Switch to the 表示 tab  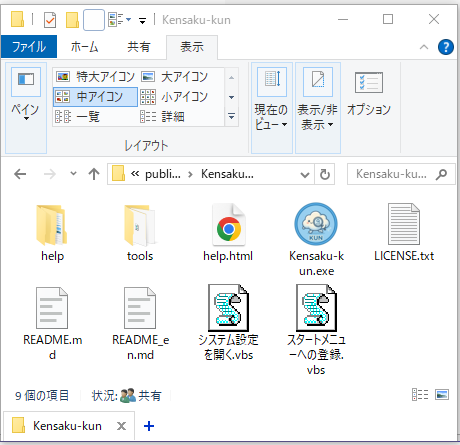pyautogui.click(x=192, y=47)
